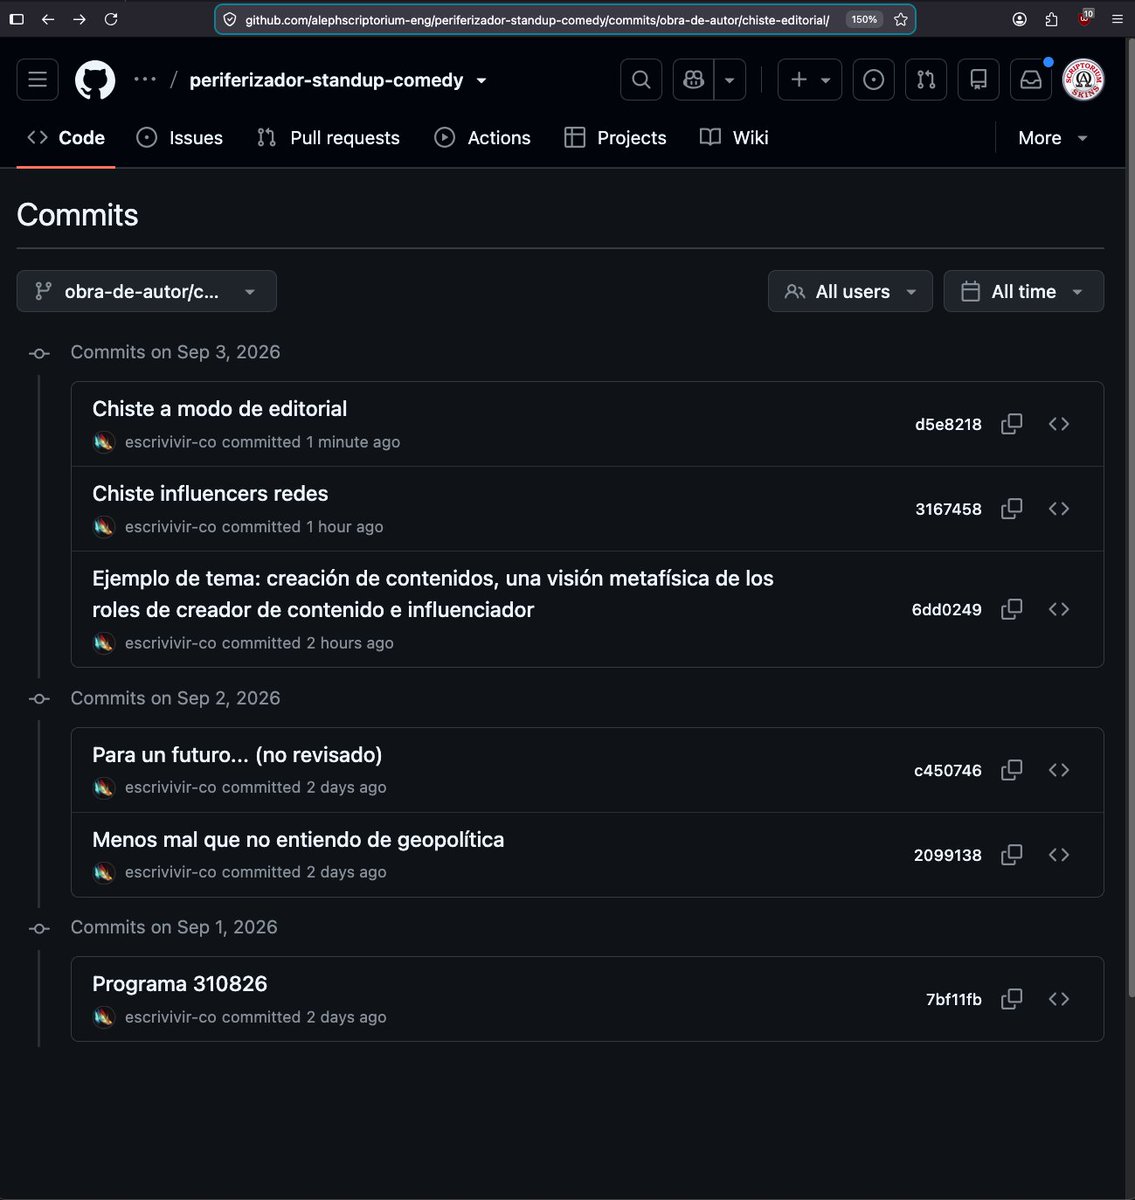Screen dimensions: 1135x1200
Task: Open the hamburger navigation menu
Action: click(38, 80)
